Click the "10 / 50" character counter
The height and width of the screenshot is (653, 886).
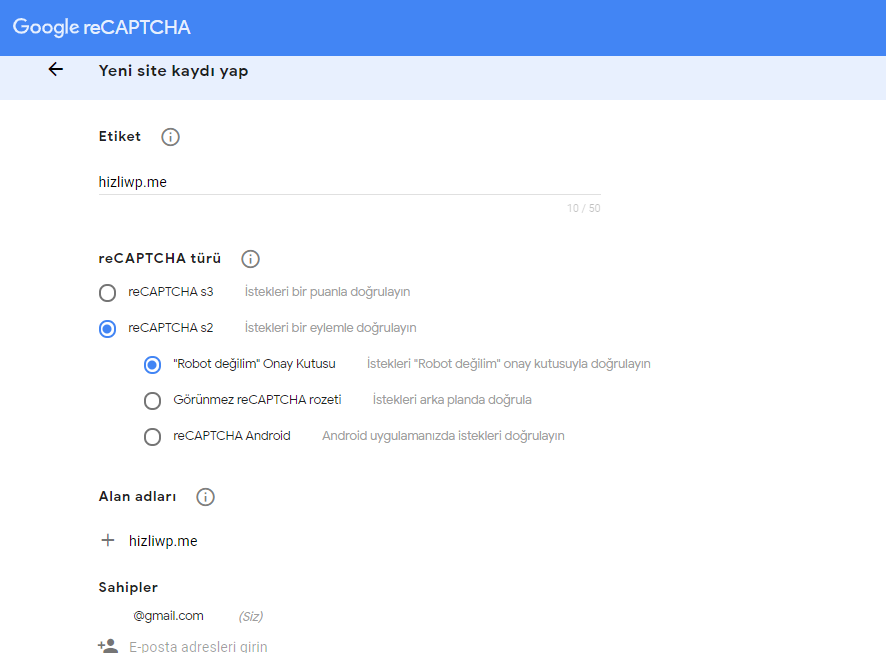point(584,208)
